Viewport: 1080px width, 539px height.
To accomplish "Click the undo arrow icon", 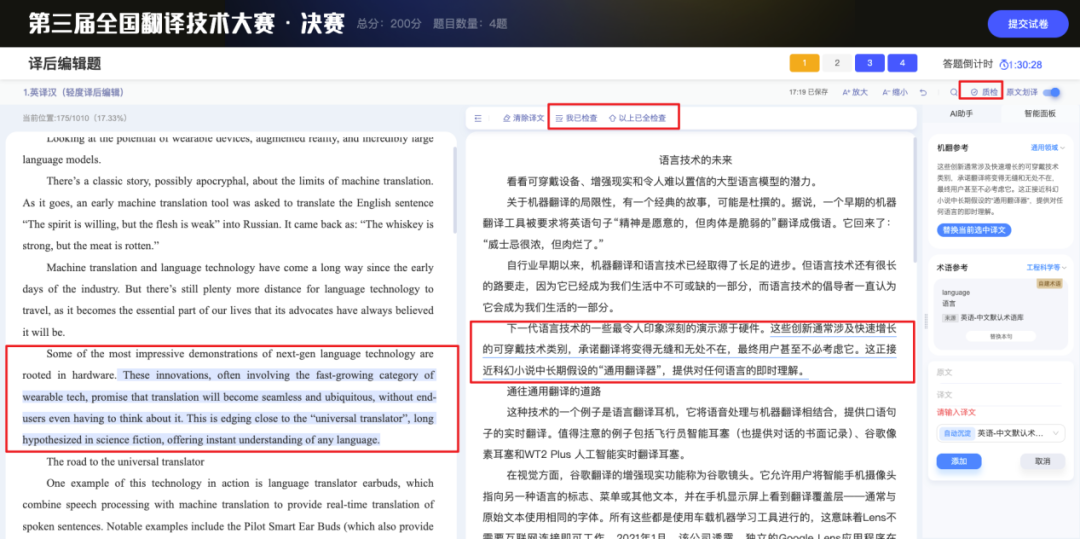I will click(923, 92).
